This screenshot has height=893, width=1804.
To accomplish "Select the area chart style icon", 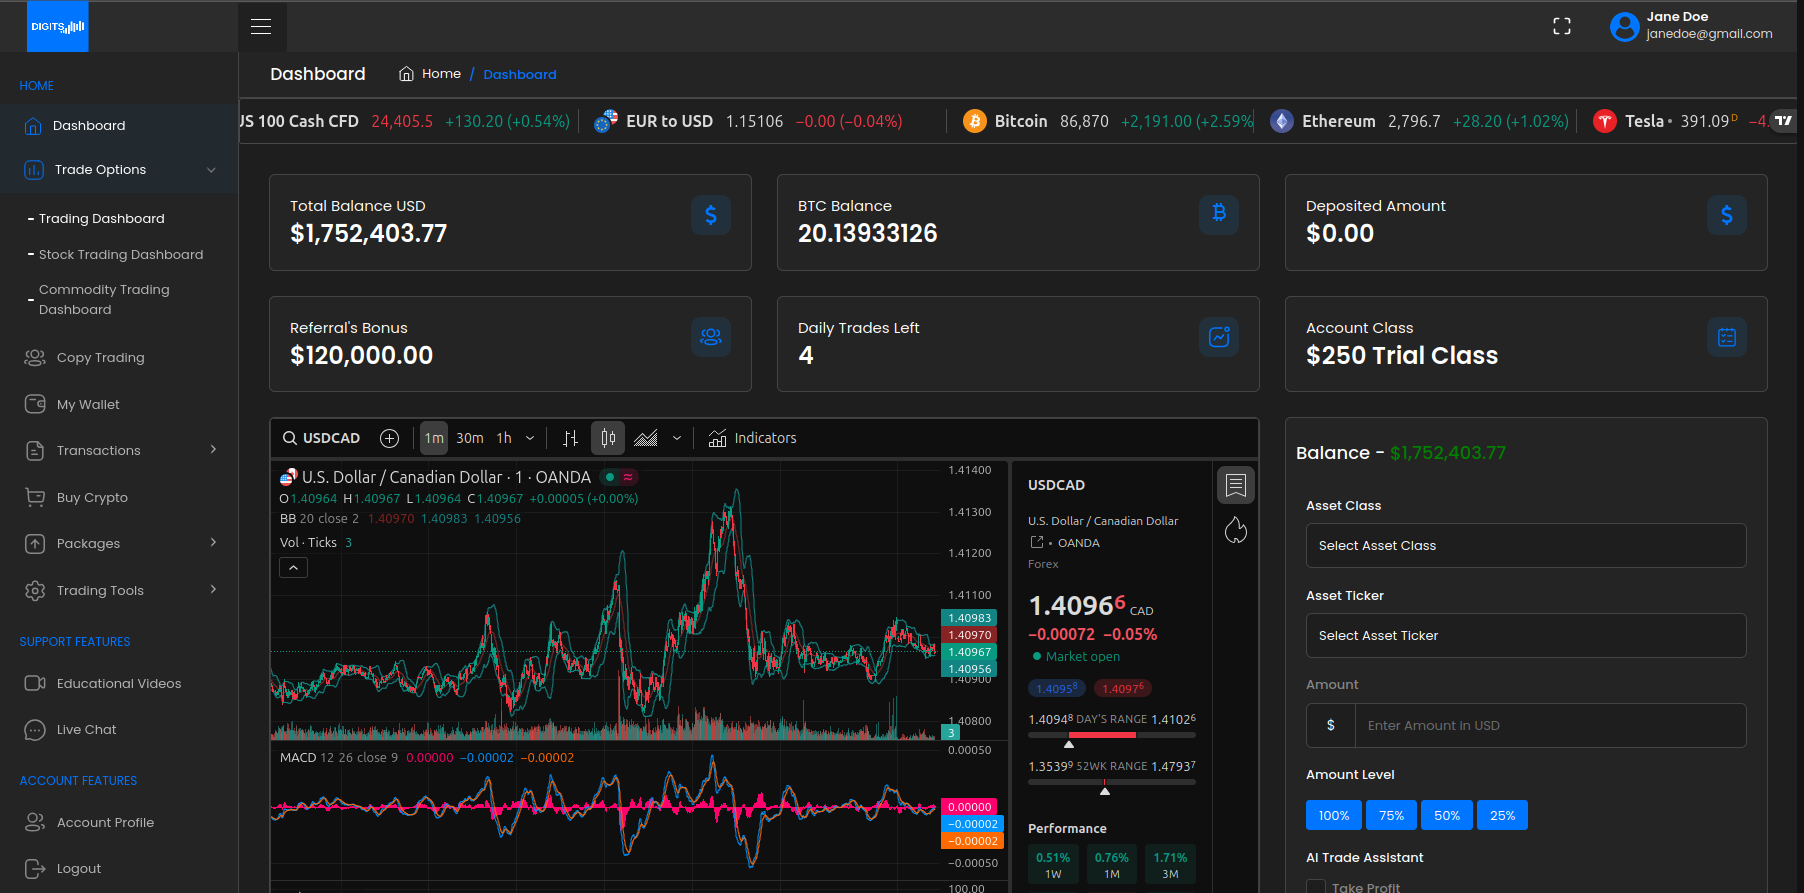I will tap(646, 438).
